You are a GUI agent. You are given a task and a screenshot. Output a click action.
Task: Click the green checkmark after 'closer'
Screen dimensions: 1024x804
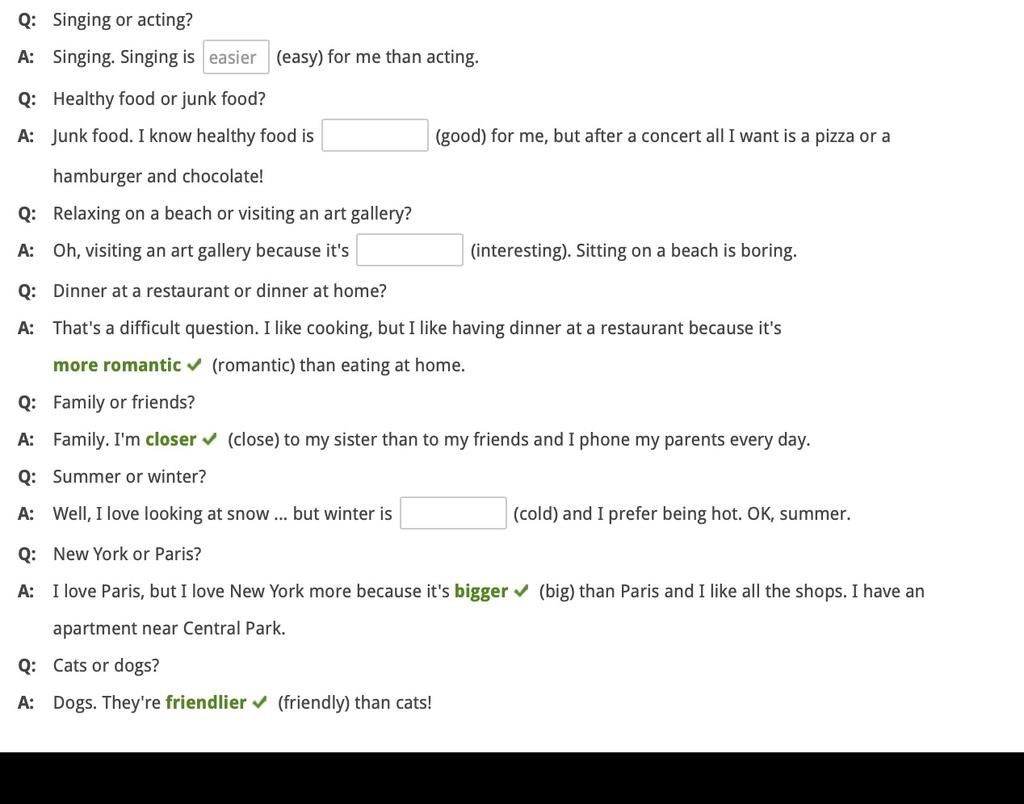(x=210, y=440)
